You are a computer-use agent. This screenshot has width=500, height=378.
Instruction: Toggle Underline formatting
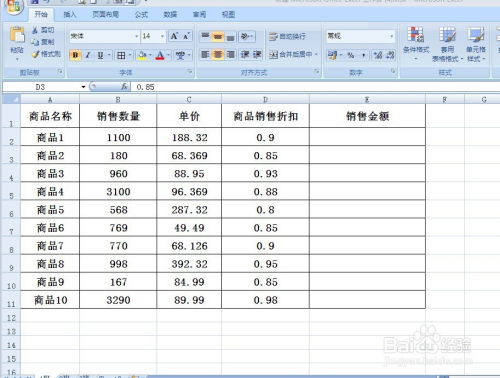(100, 55)
